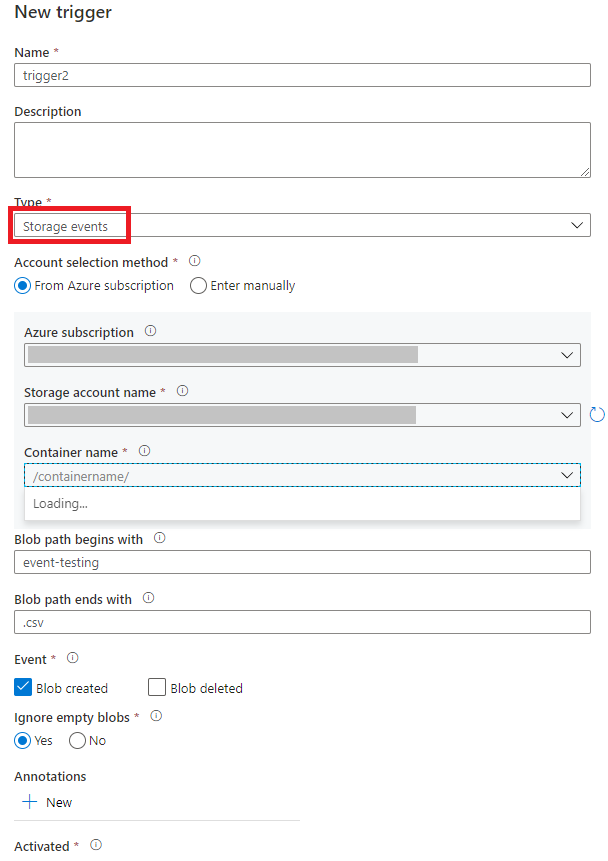Image resolution: width=608 pixels, height=861 pixels.
Task: Open the Blob path begins with info tooltip
Action: (x=159, y=538)
